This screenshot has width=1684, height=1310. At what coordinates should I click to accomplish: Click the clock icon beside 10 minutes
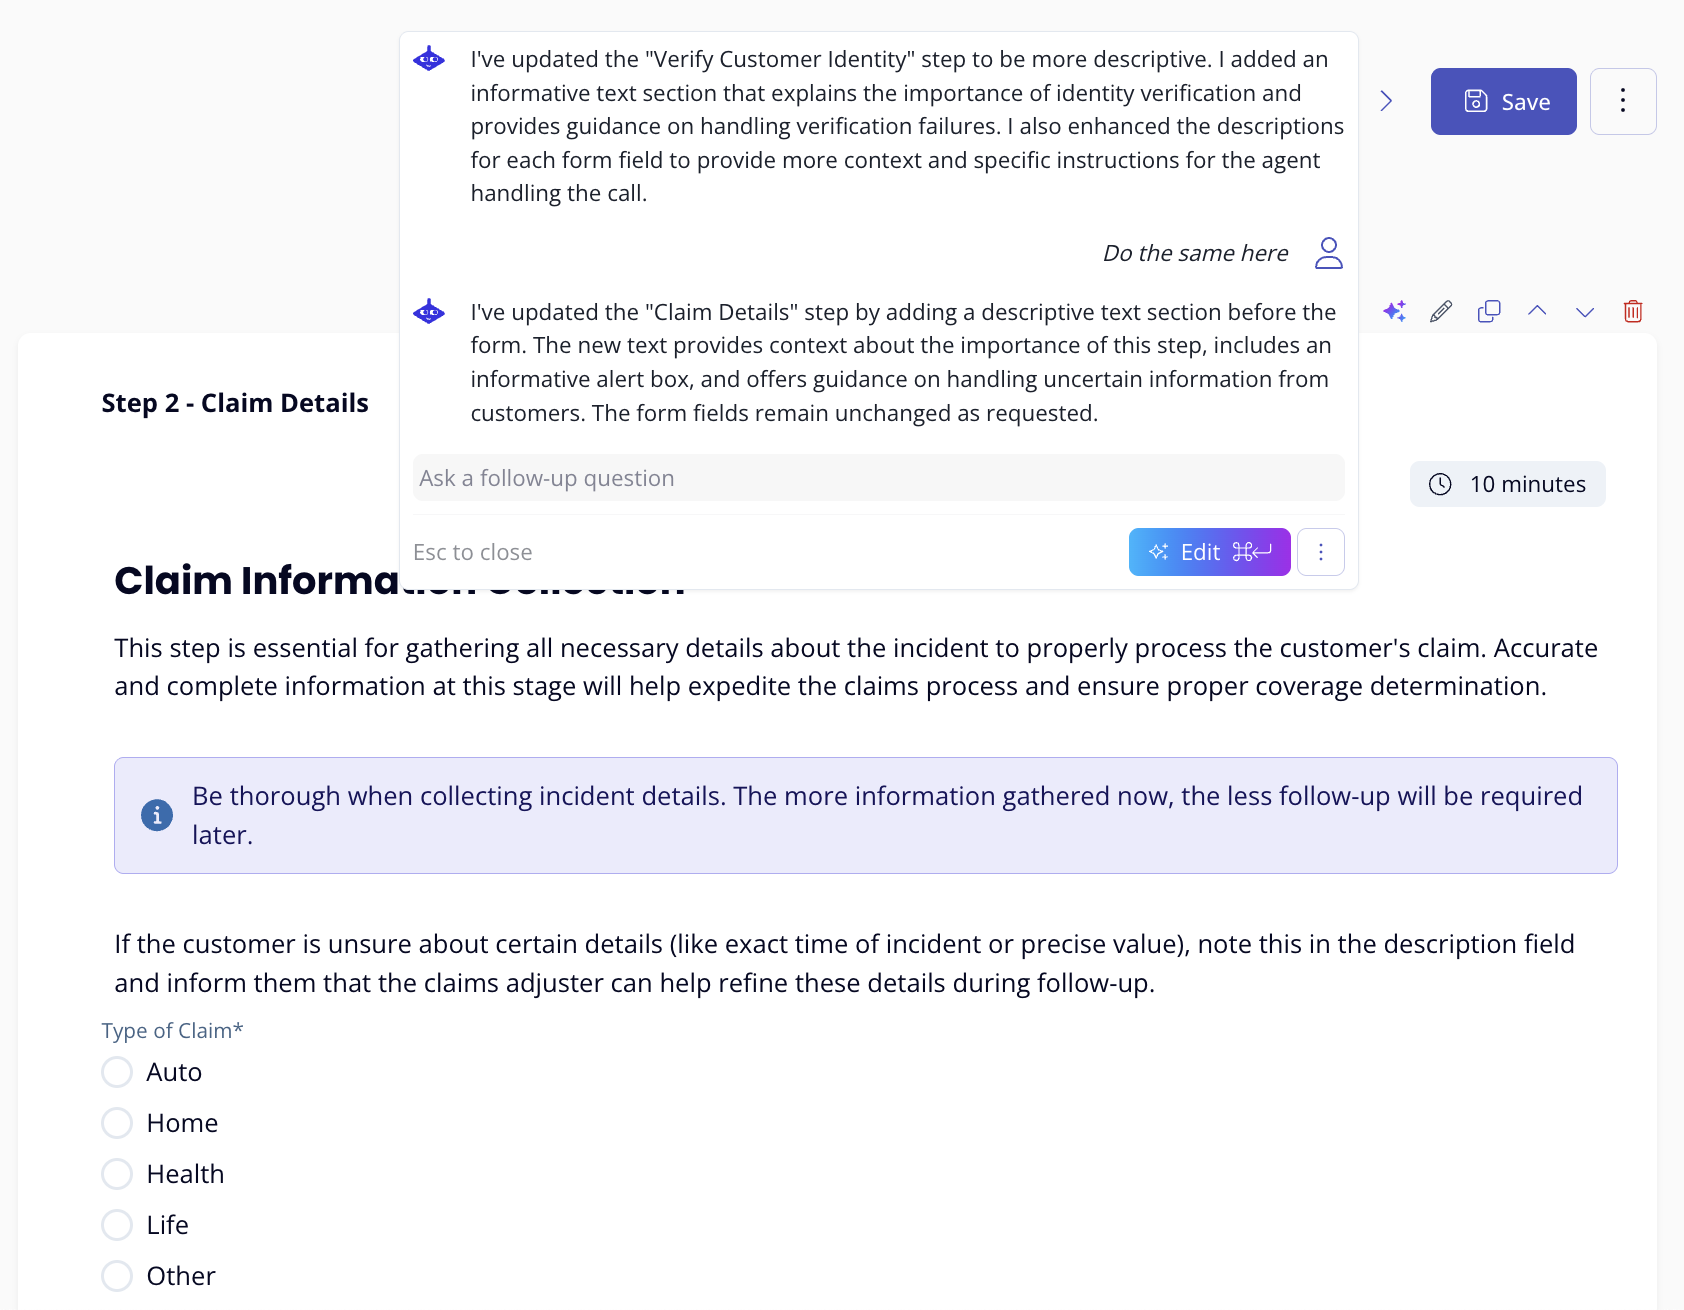pos(1440,484)
